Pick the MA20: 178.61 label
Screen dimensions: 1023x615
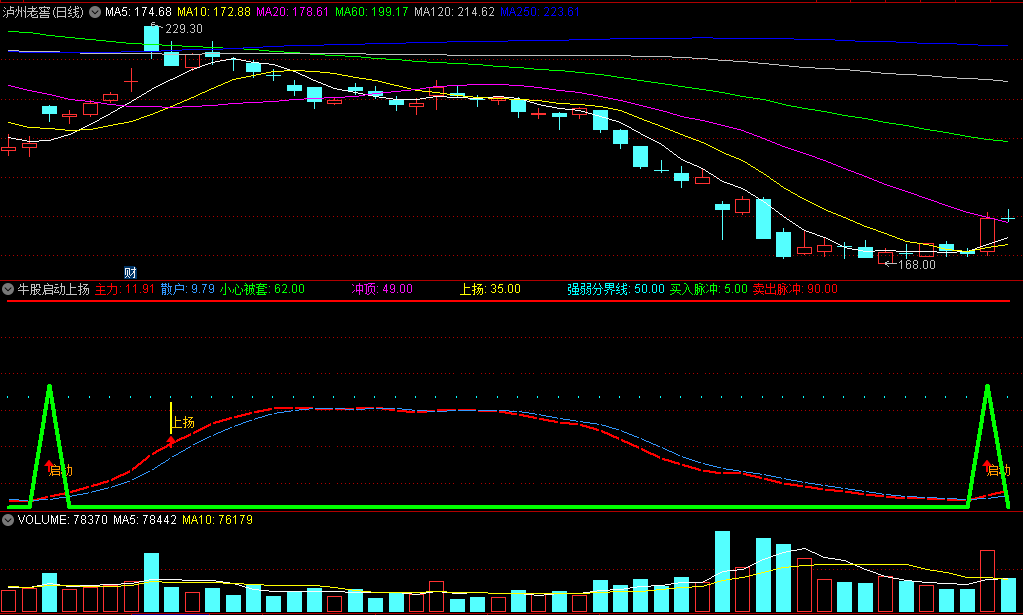pos(292,12)
